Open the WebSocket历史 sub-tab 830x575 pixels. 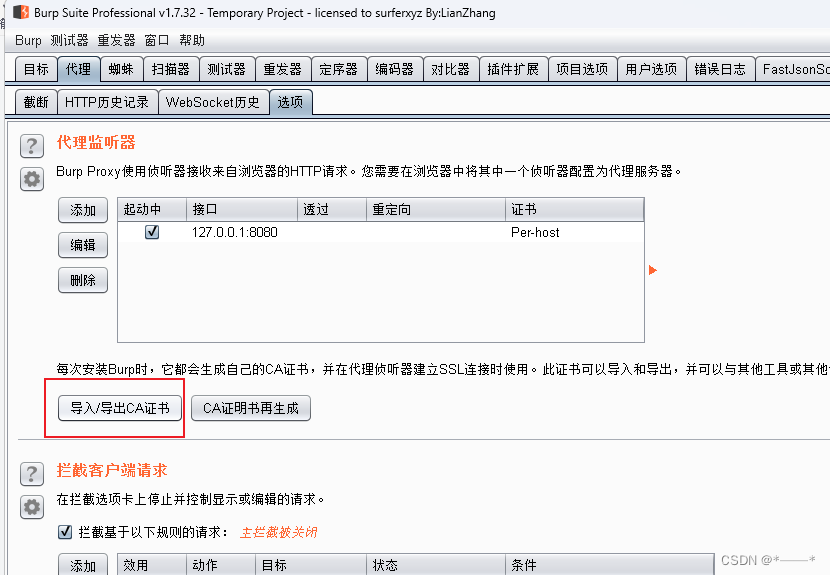click(213, 102)
